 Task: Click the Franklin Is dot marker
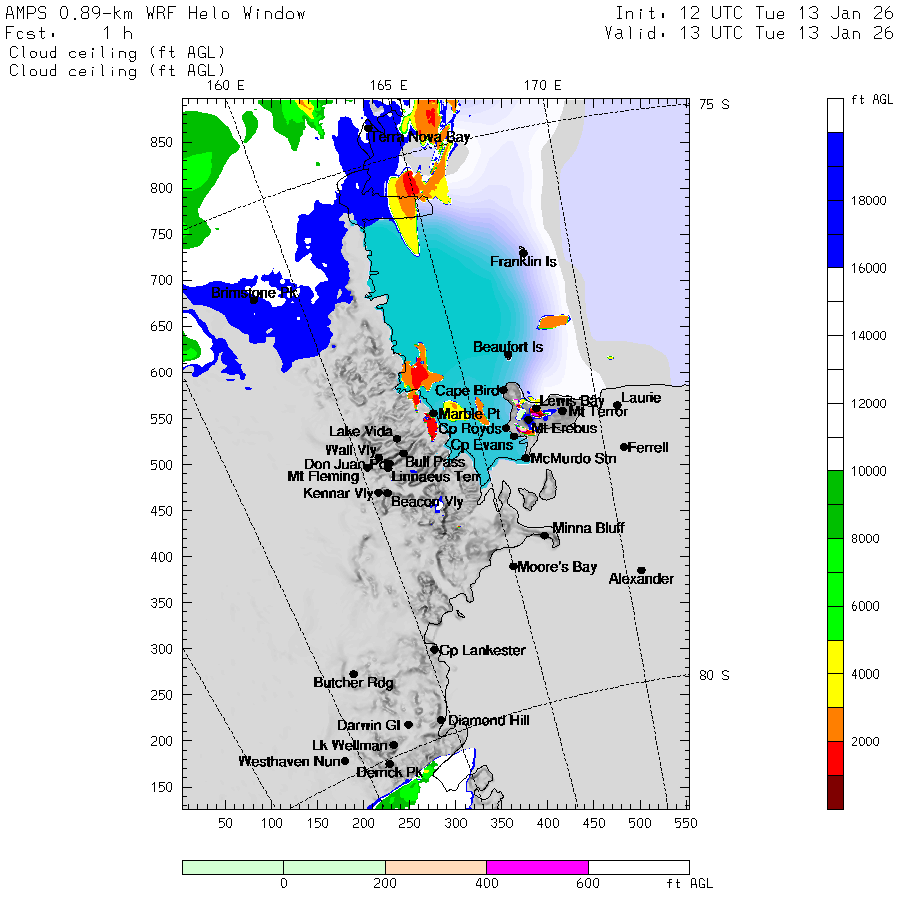pyautogui.click(x=523, y=253)
